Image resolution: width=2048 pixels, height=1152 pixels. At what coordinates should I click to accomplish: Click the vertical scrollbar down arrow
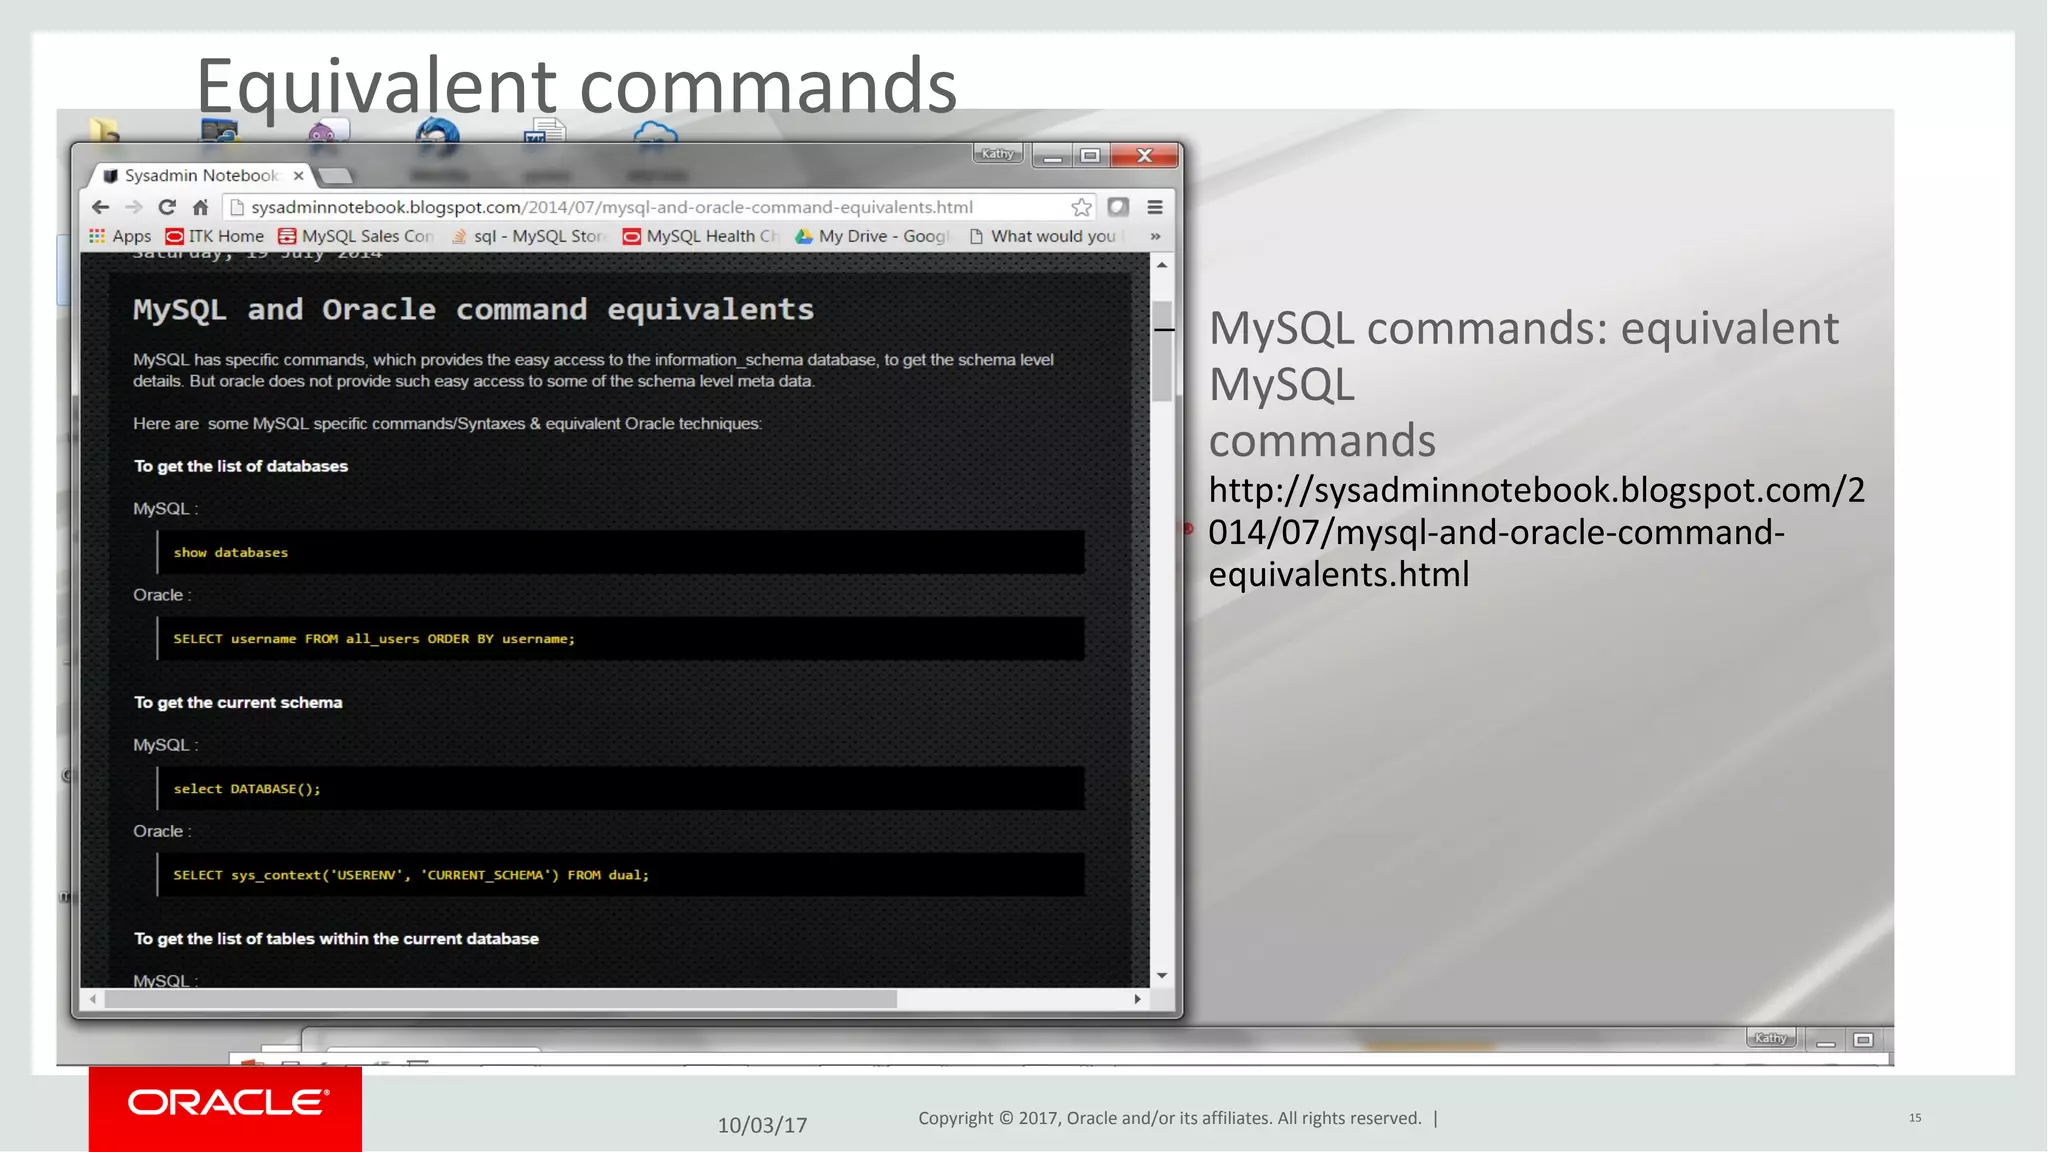pyautogui.click(x=1162, y=975)
